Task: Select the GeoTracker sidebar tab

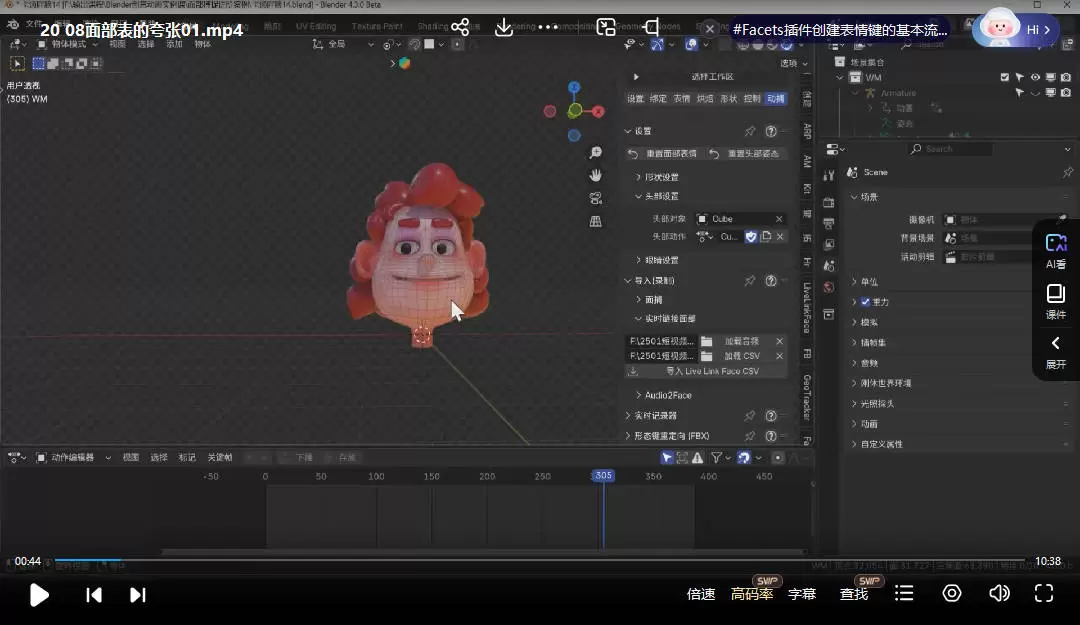Action: (x=807, y=398)
